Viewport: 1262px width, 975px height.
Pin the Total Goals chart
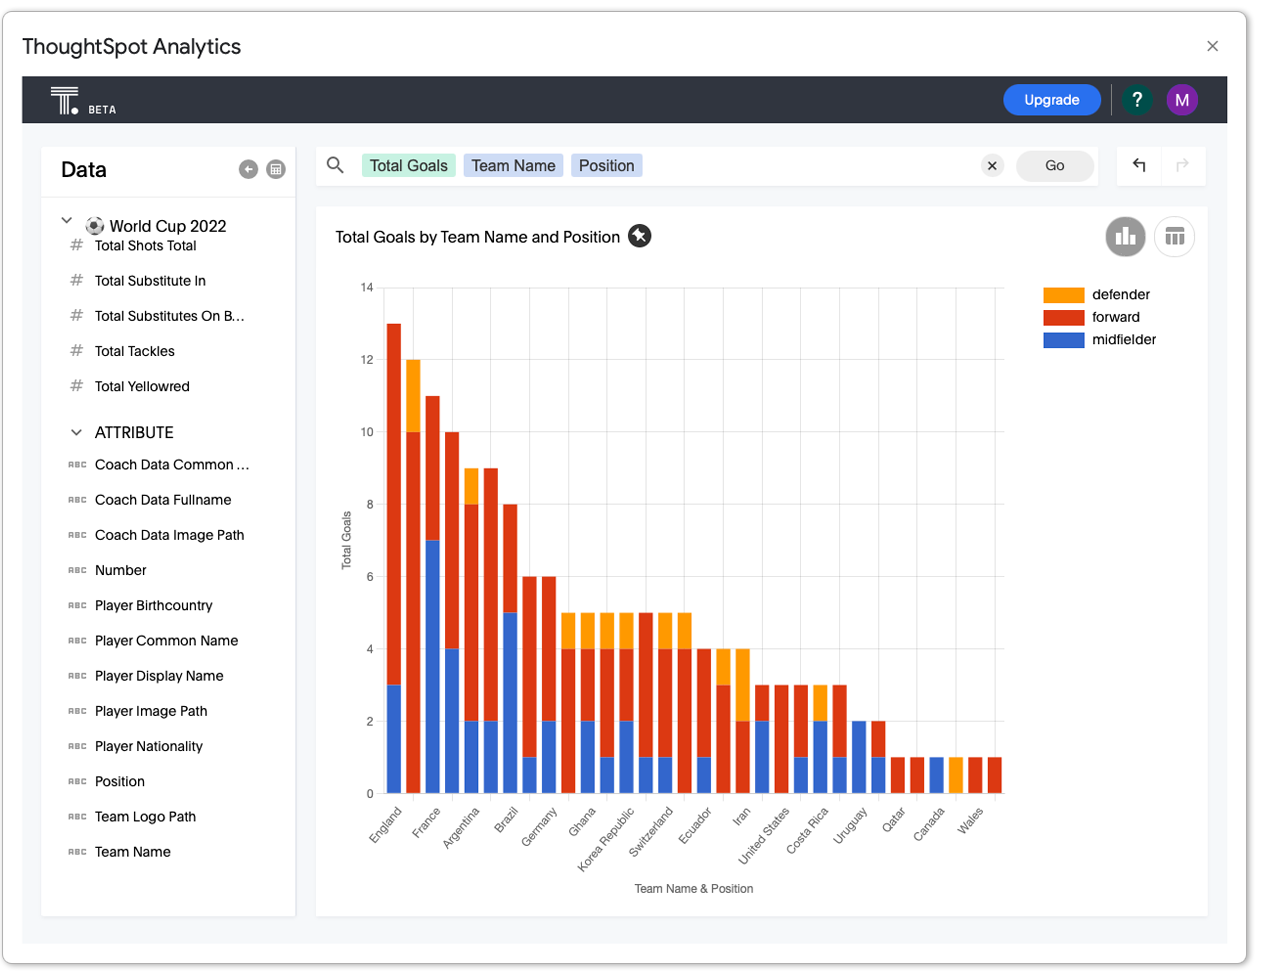click(640, 236)
